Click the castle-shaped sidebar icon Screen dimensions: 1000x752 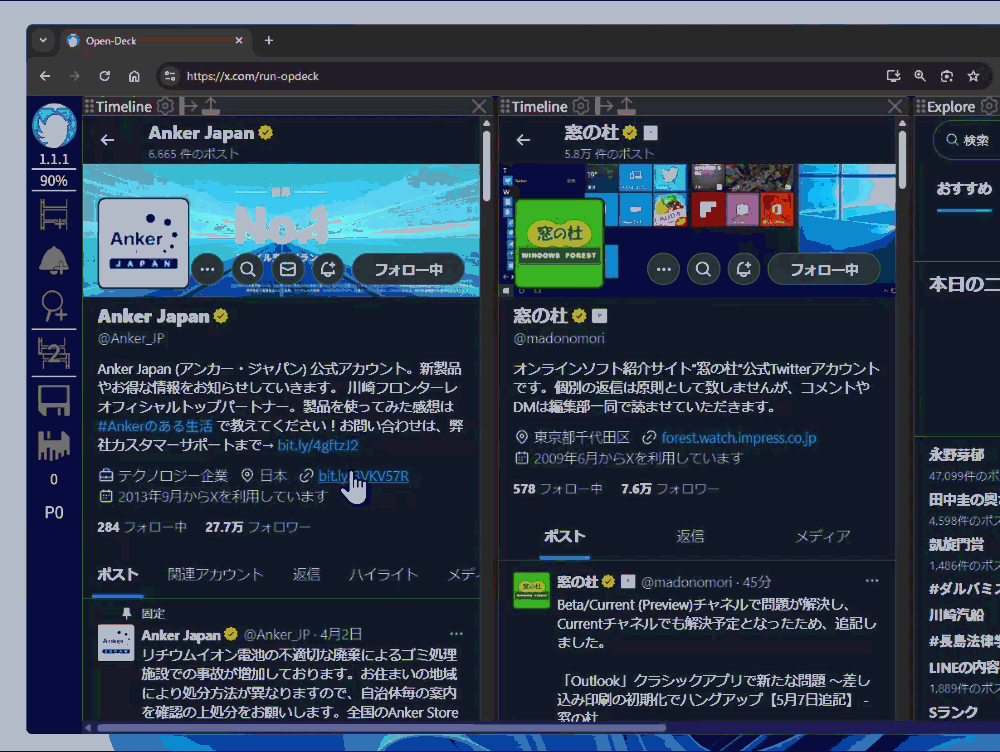click(x=54, y=445)
